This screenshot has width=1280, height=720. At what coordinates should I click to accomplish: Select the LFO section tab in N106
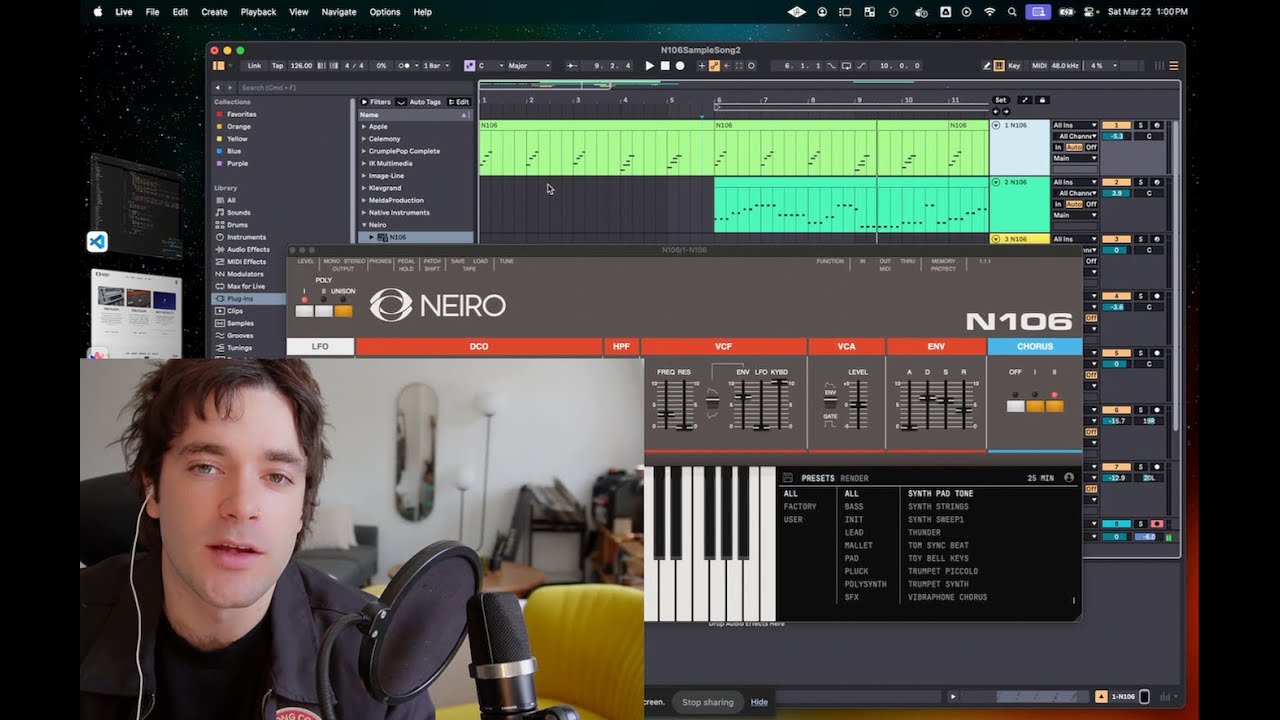[x=320, y=346]
